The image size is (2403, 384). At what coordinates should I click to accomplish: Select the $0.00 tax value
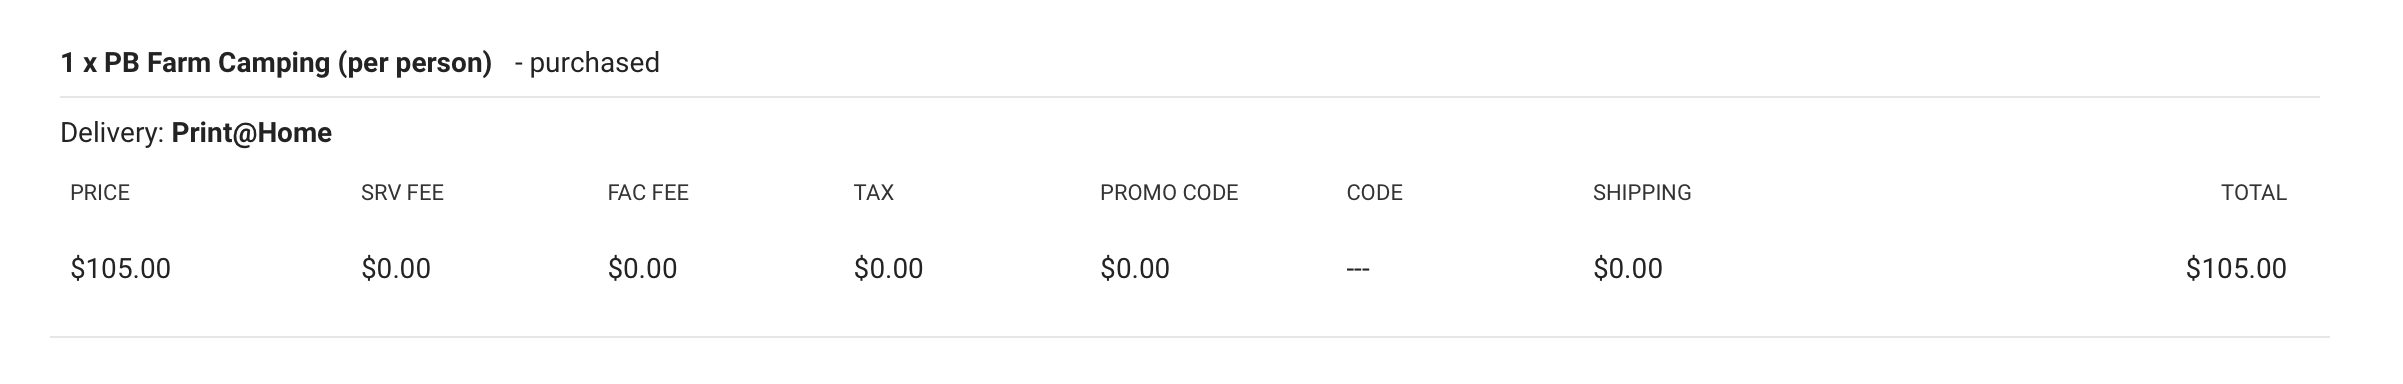point(889,269)
